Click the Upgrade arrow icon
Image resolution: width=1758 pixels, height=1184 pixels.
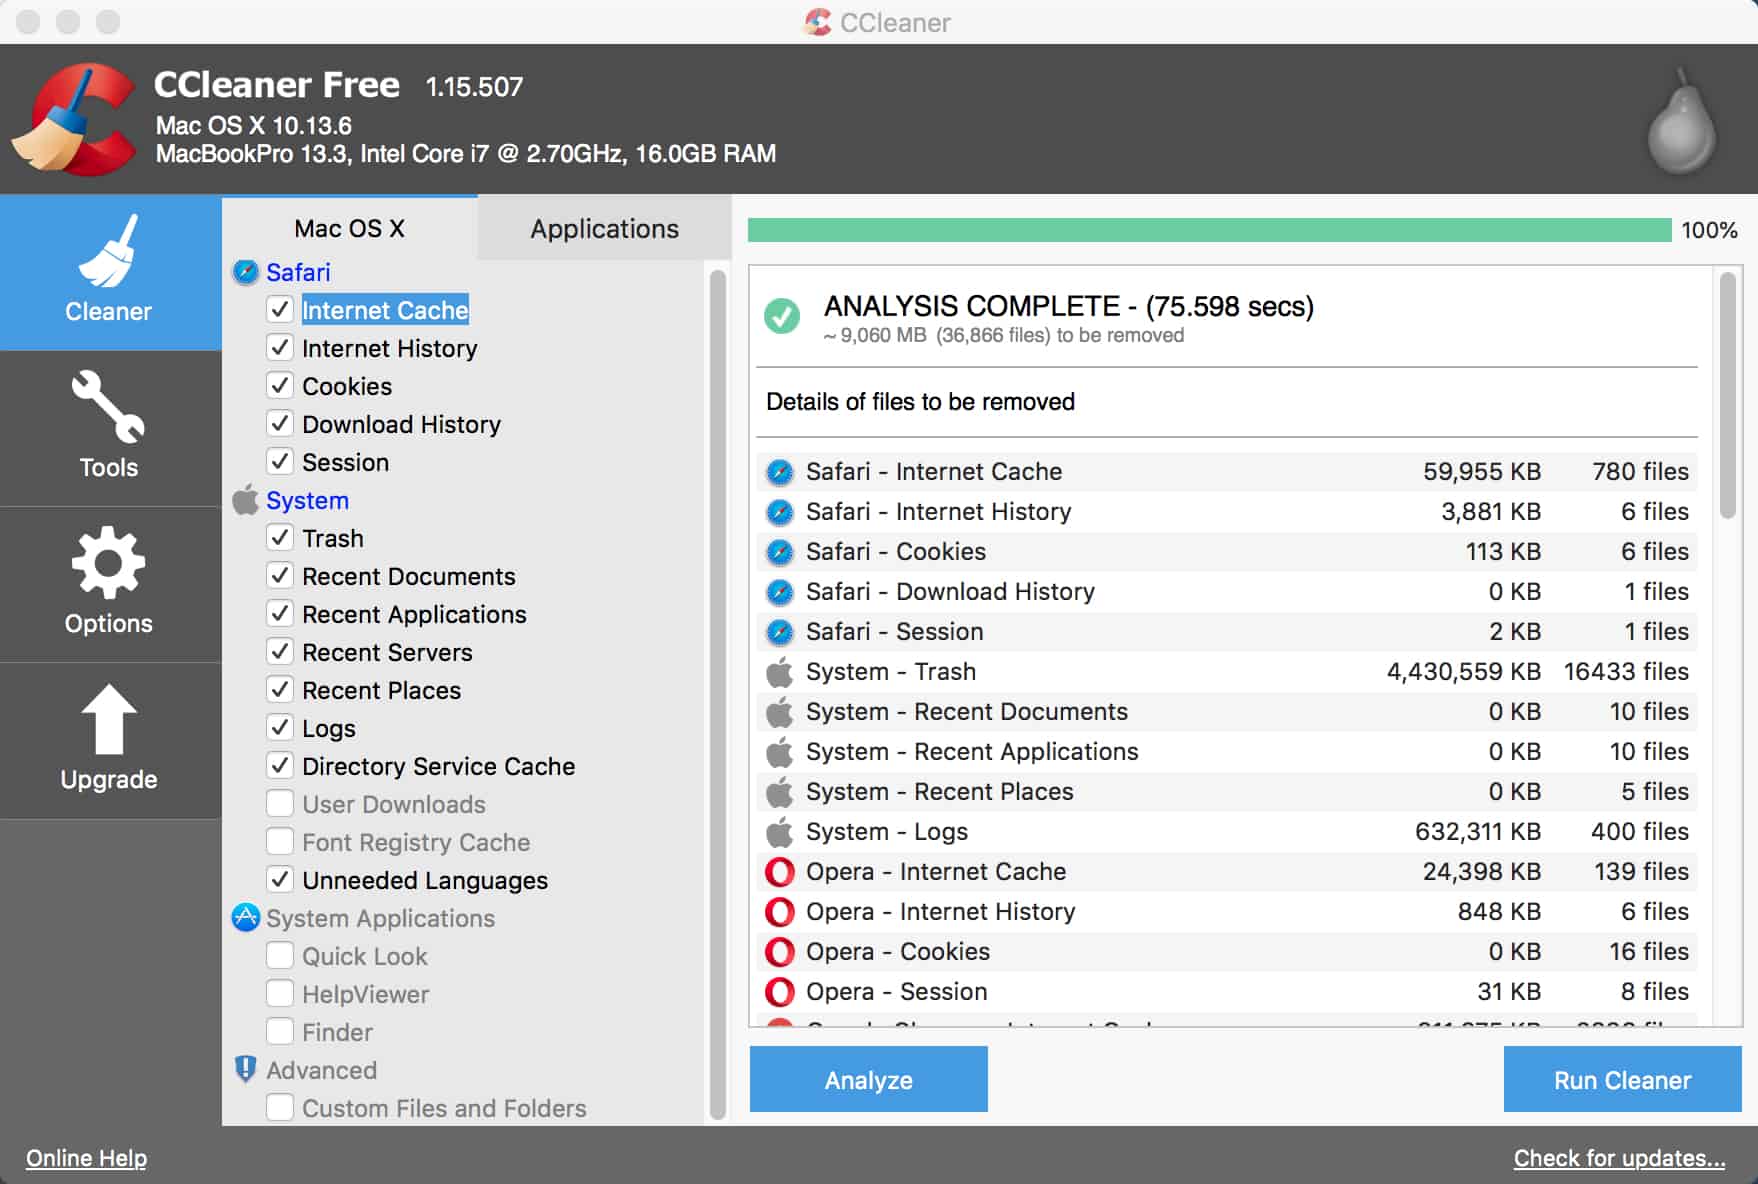[x=108, y=719]
